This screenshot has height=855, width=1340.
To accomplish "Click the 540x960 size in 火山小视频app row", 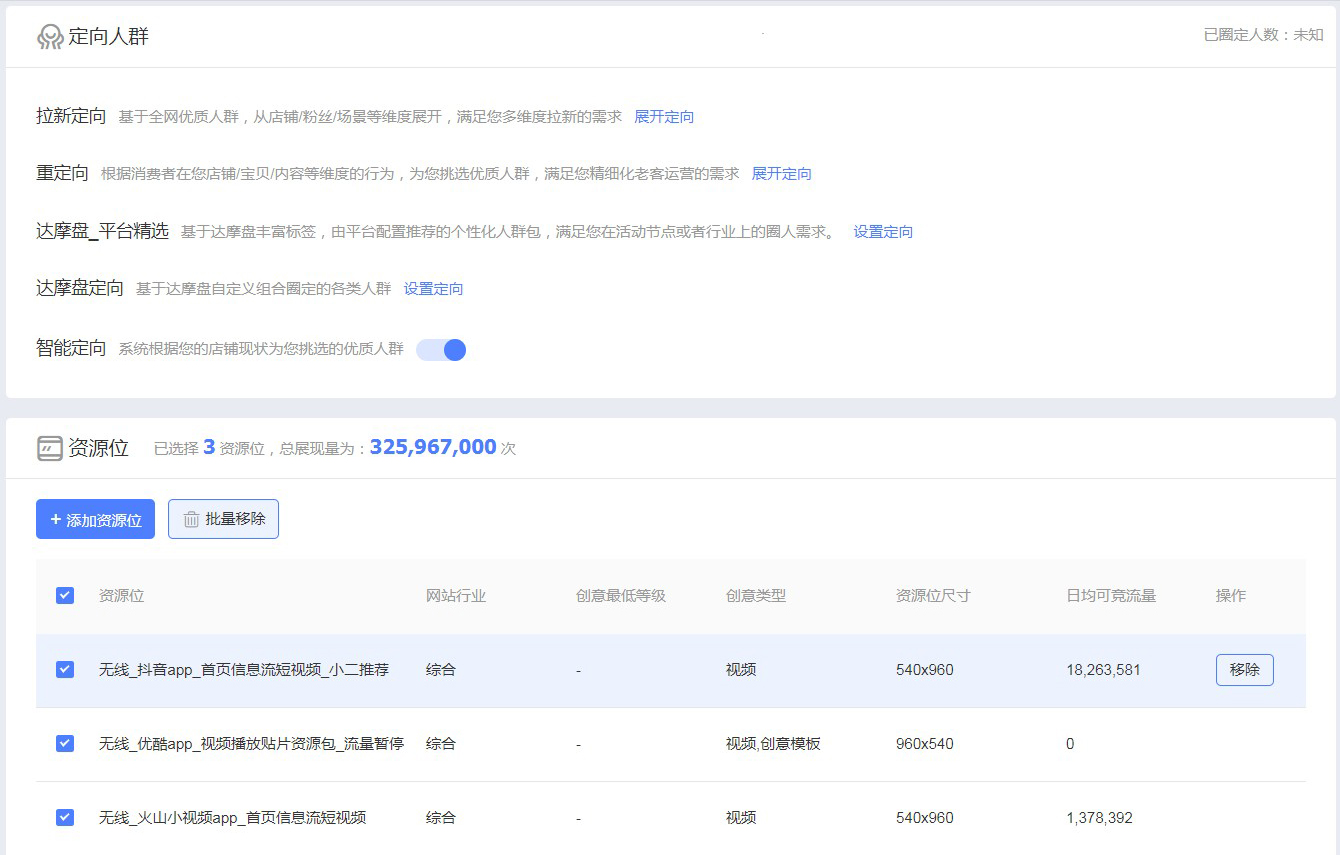I will [x=925, y=817].
